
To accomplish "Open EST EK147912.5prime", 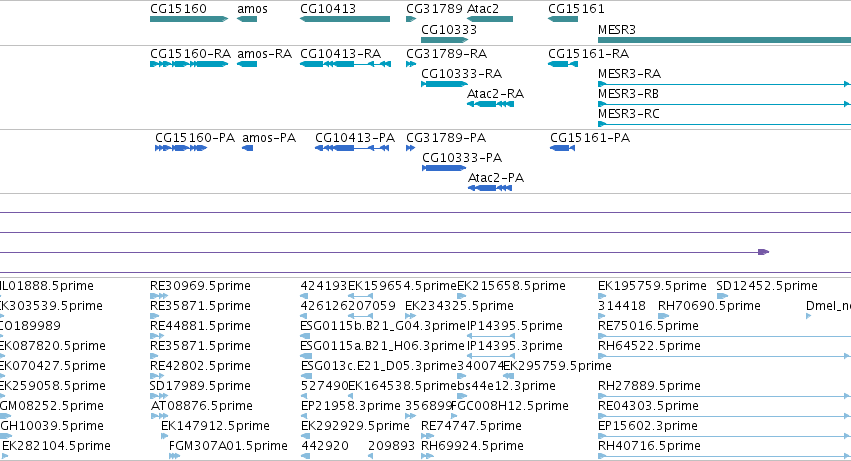I will coord(215,426).
